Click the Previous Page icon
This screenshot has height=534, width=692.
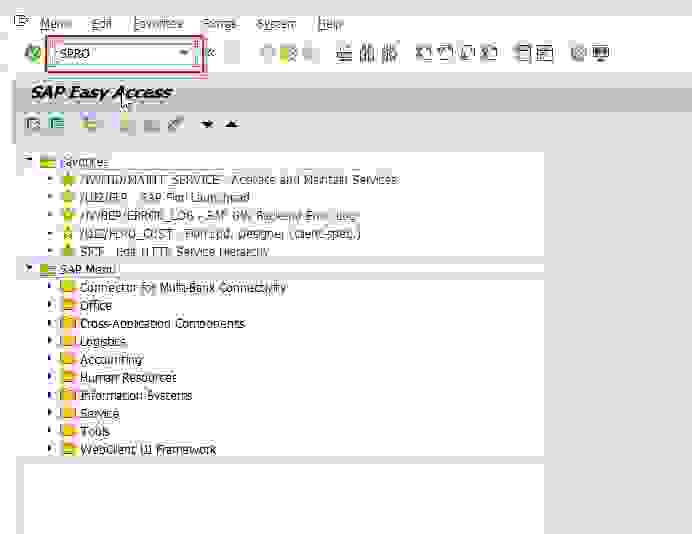pyautogui.click(x=445, y=53)
